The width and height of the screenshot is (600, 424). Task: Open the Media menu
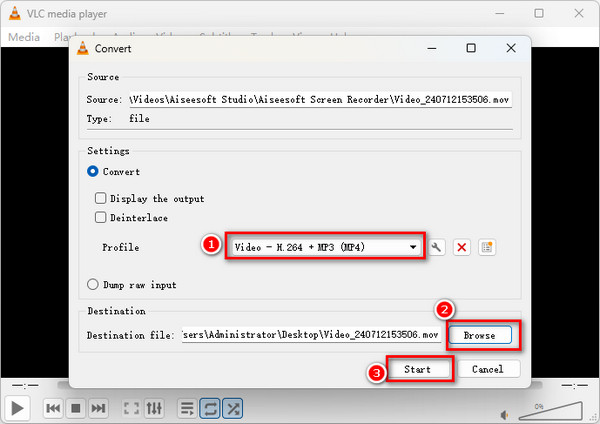23,37
